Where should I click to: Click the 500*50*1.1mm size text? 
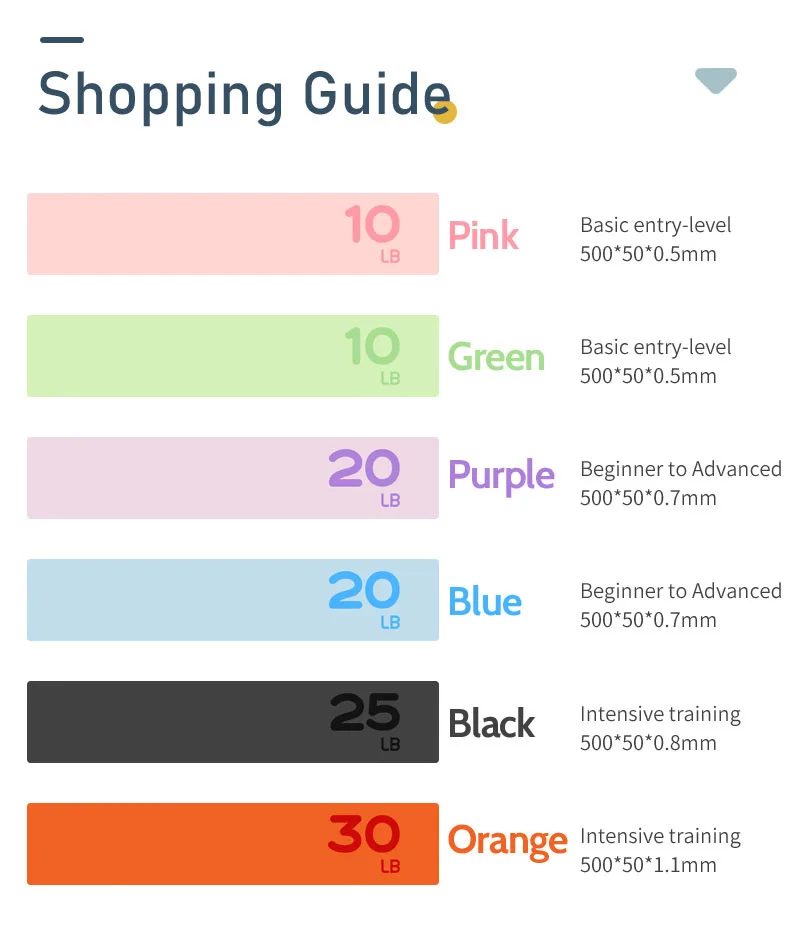648,865
